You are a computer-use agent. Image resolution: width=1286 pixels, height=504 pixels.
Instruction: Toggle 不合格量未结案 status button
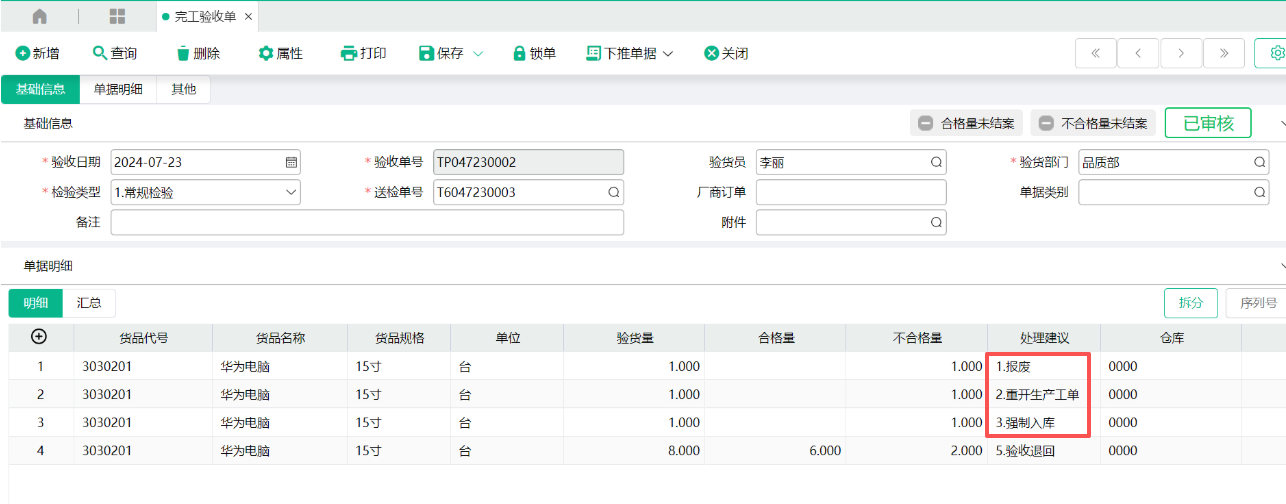[x=1092, y=123]
